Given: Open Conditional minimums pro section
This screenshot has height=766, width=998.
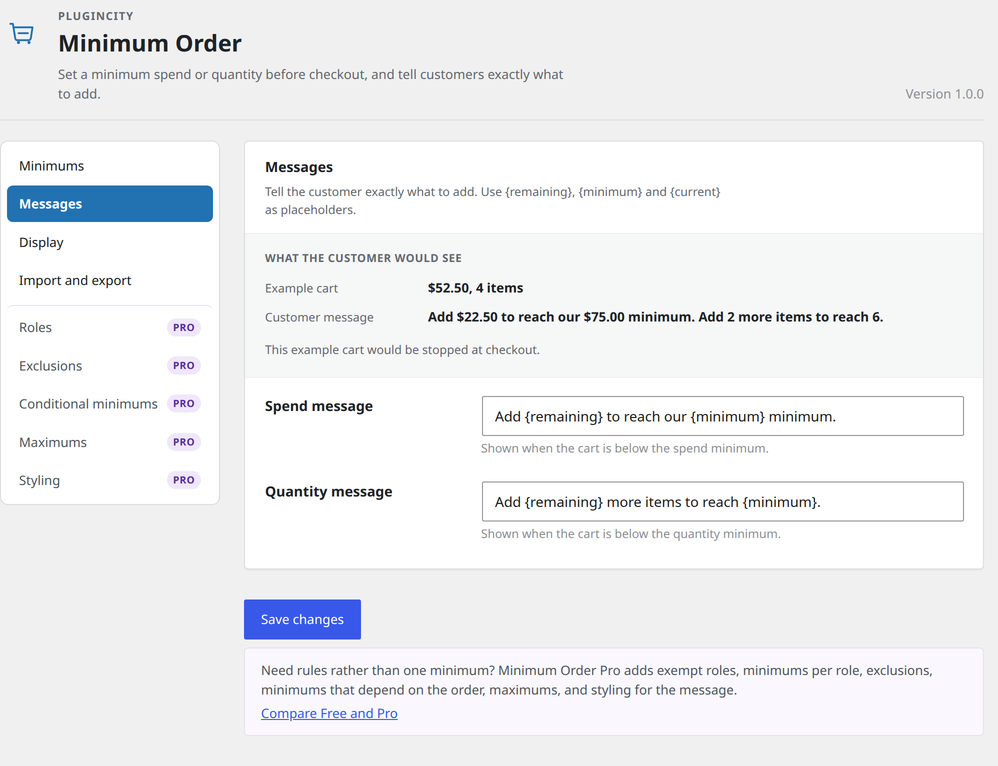Looking at the screenshot, I should point(109,404).
